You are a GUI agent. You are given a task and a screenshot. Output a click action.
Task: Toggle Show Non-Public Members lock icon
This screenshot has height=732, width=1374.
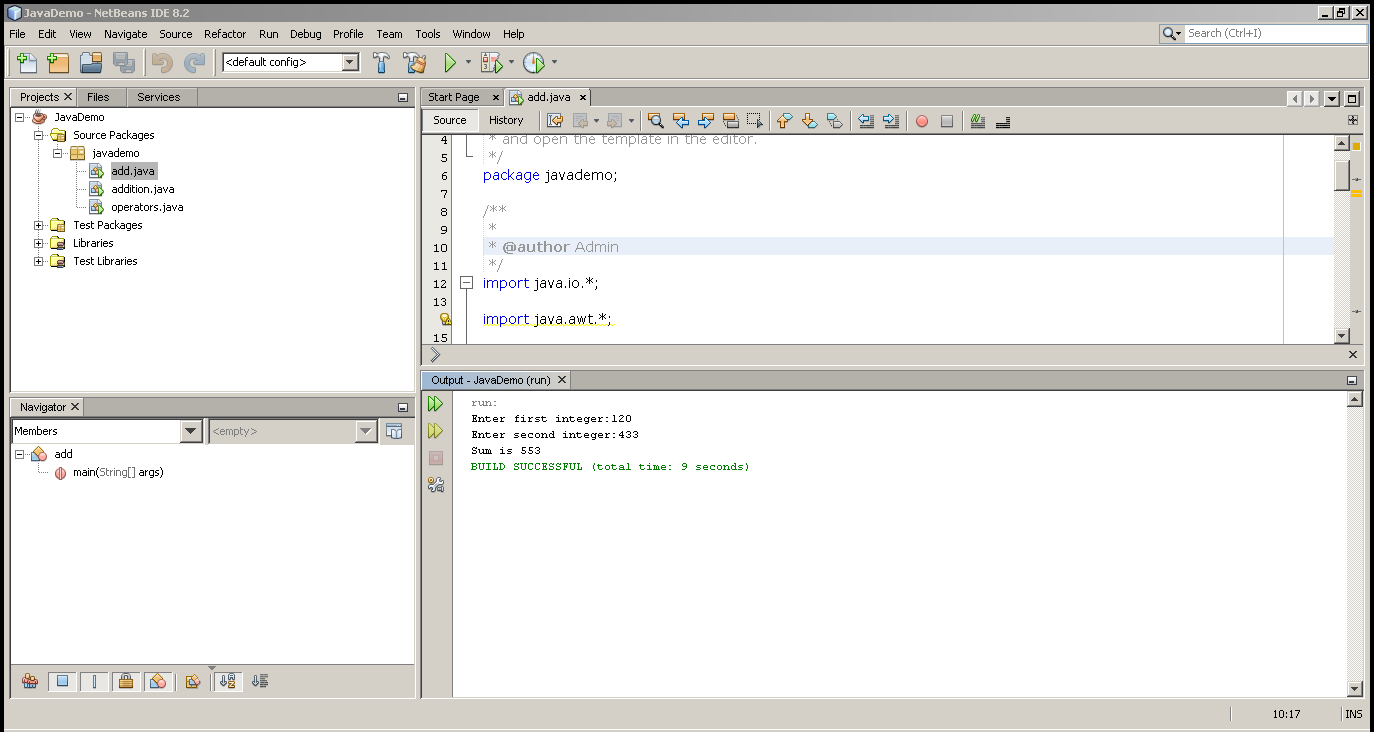click(x=126, y=681)
